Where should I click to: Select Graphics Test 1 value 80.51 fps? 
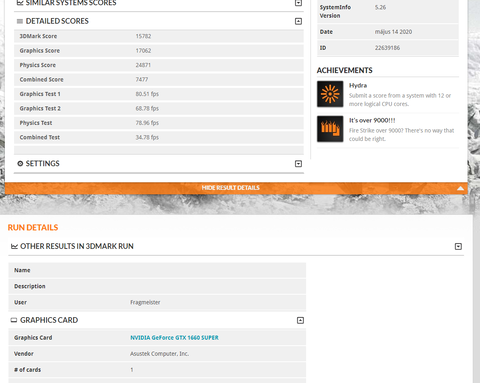pos(147,94)
